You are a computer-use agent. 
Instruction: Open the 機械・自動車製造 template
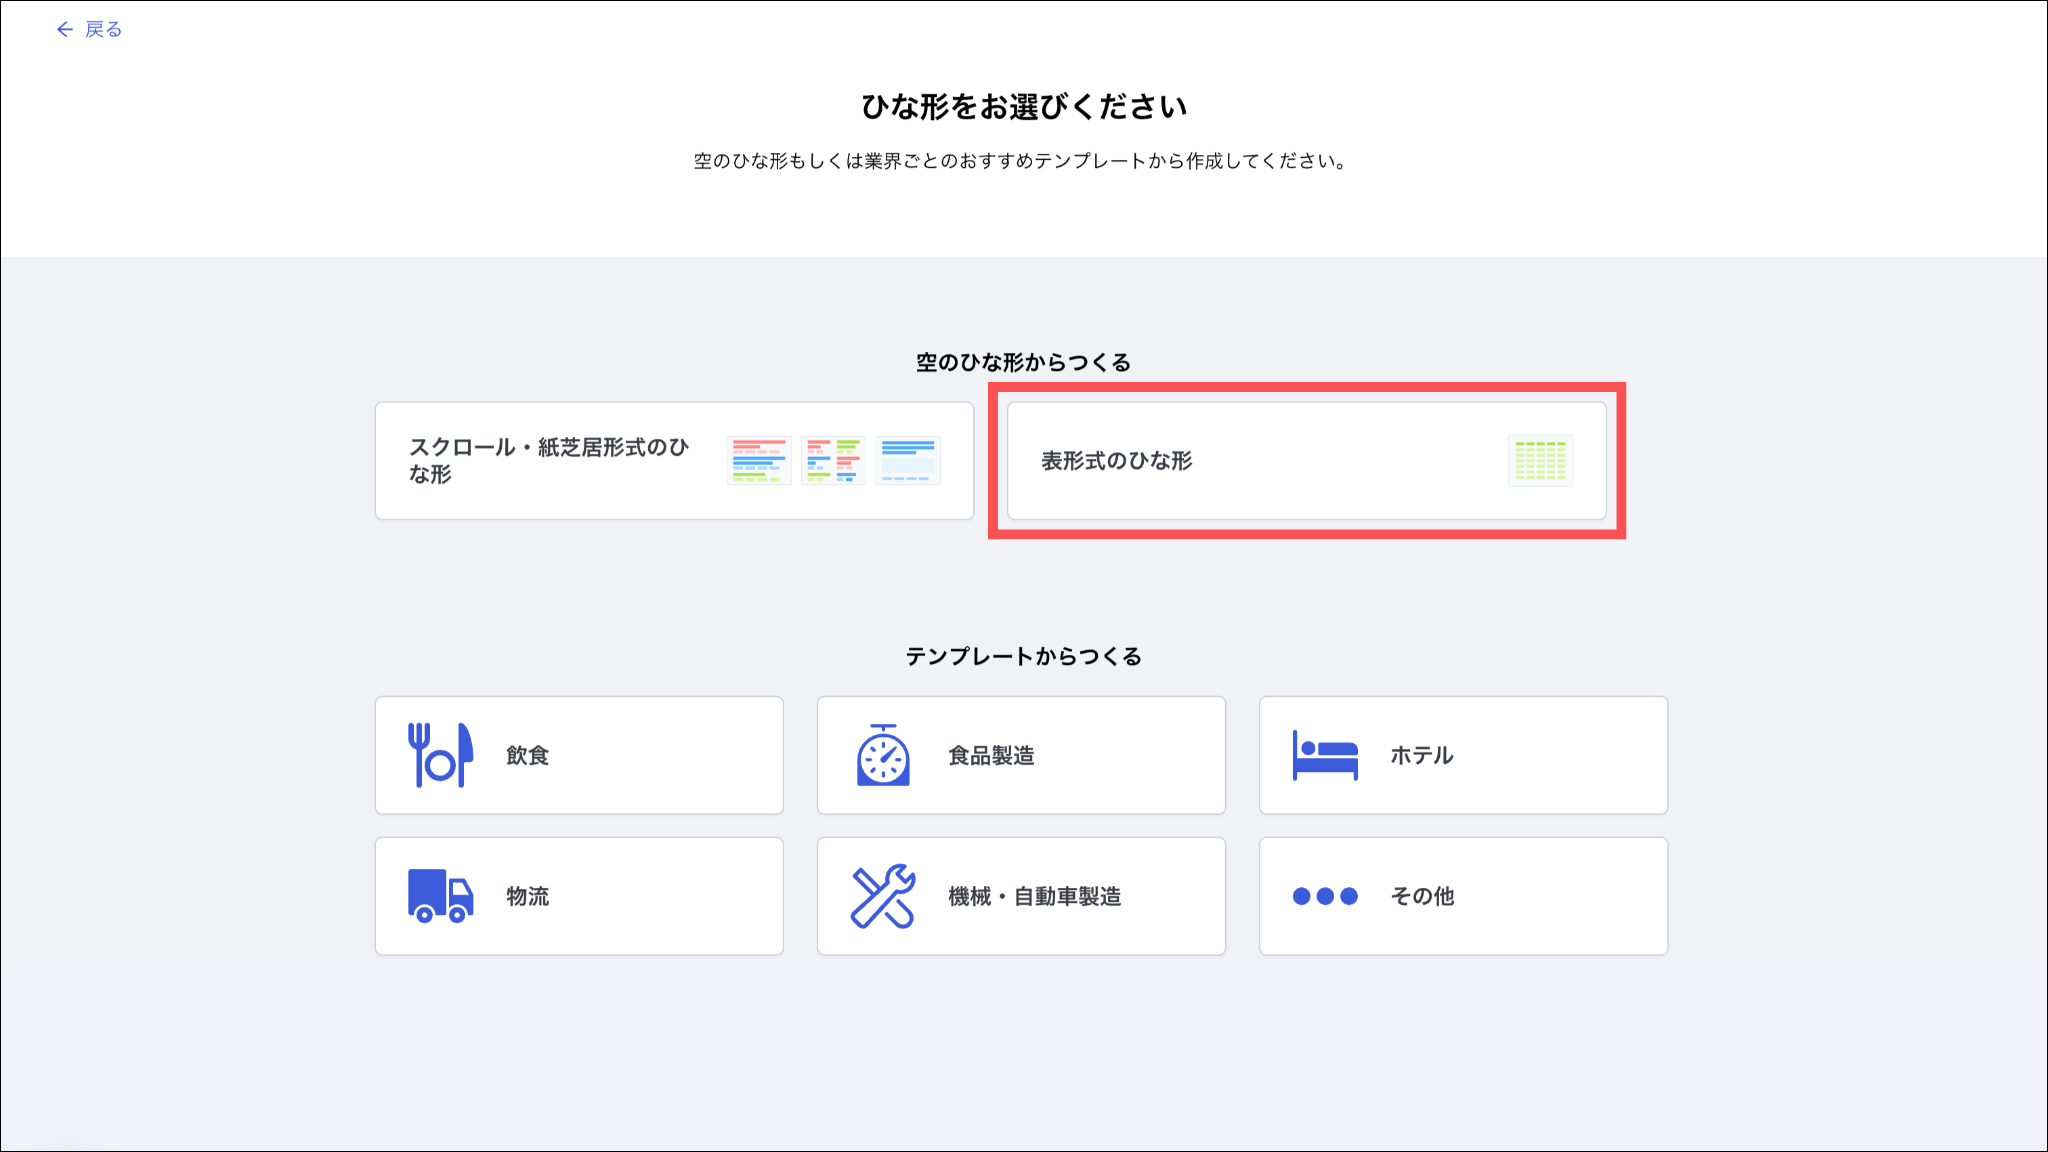coord(1034,896)
